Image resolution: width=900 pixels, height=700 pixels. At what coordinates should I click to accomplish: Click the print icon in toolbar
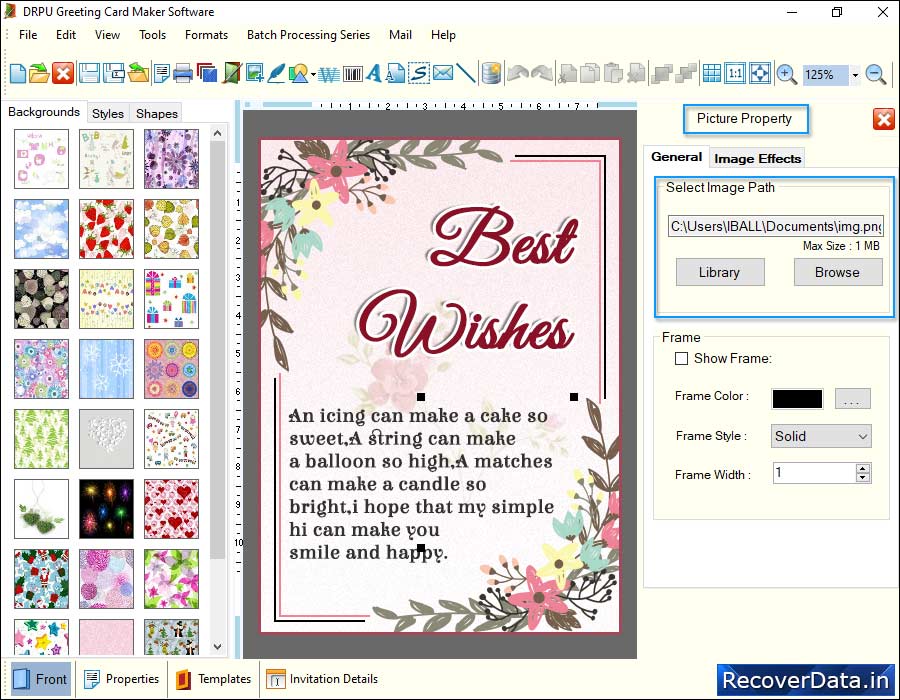[x=183, y=73]
